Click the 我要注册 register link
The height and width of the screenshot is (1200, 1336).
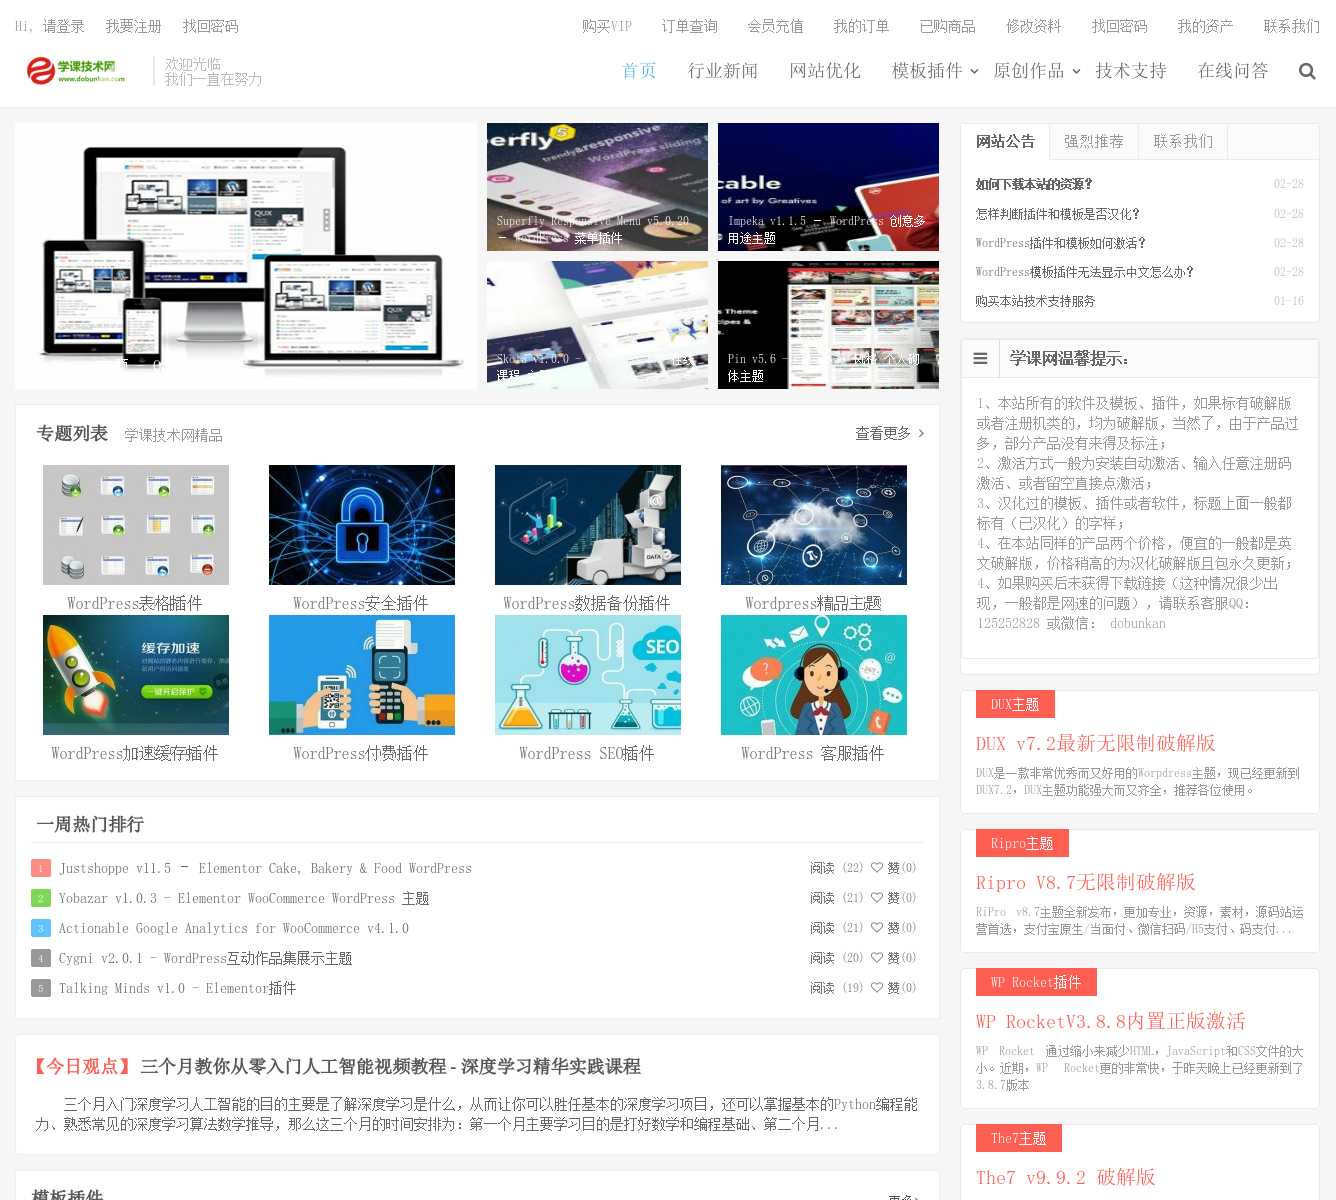coord(133,26)
